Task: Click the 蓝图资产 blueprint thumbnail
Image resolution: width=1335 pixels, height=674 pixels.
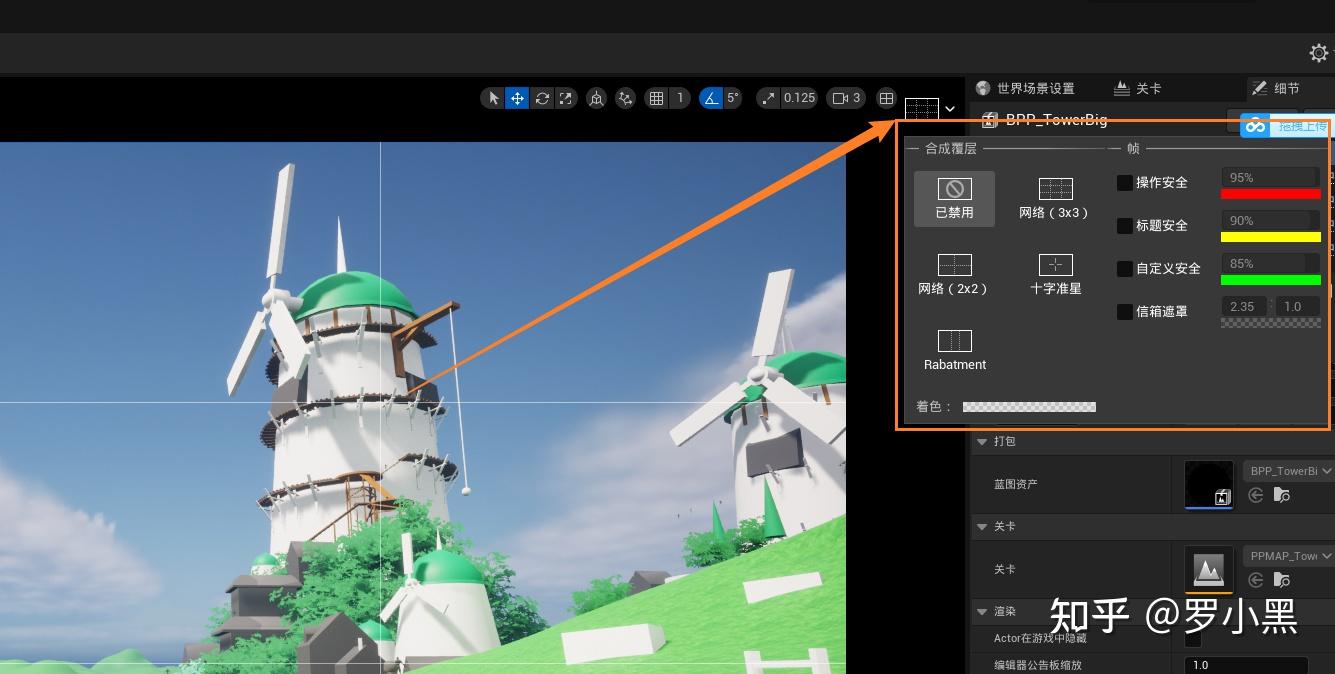Action: click(x=1209, y=484)
